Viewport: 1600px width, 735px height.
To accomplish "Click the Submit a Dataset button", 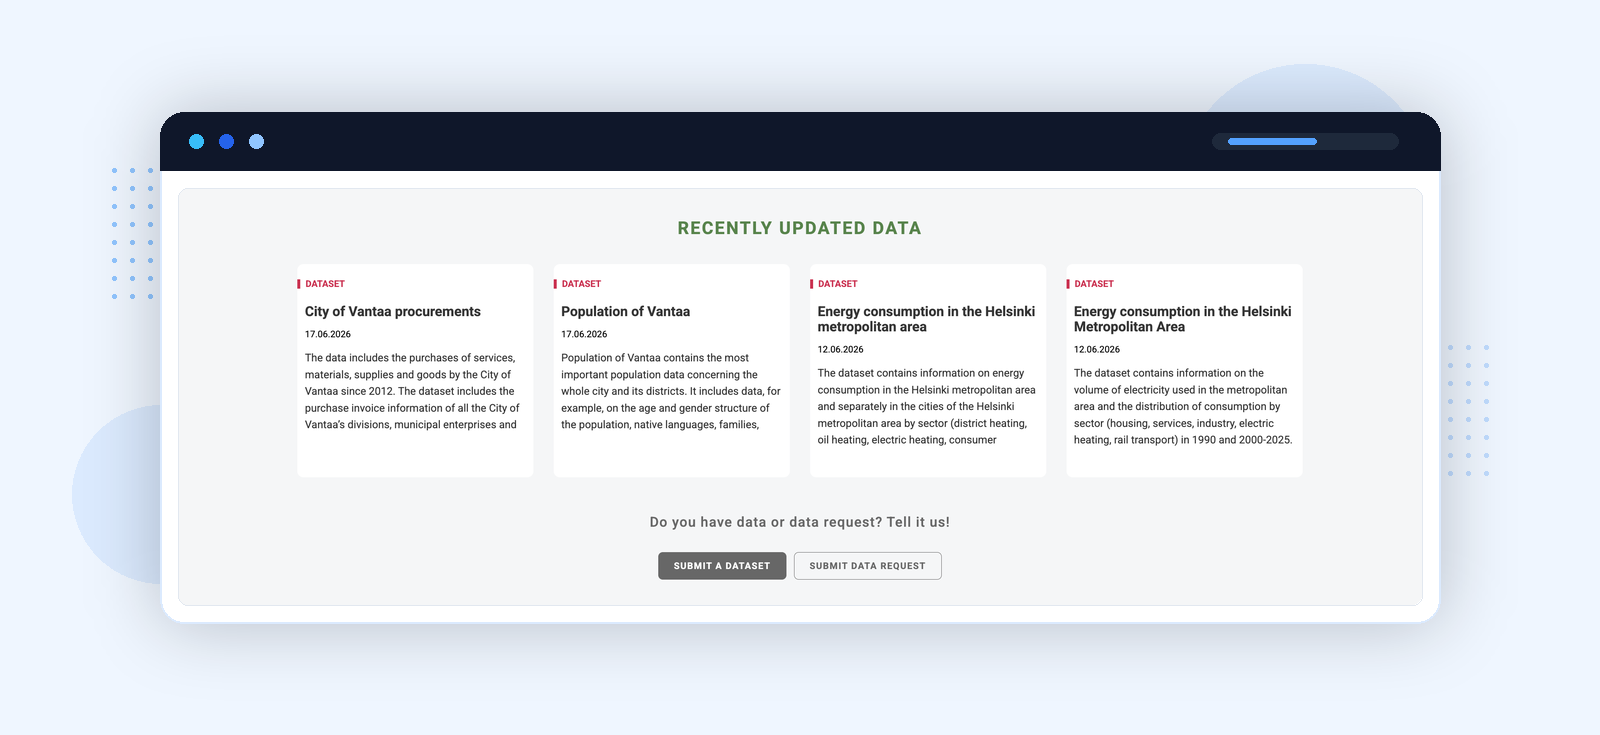I will coord(722,566).
